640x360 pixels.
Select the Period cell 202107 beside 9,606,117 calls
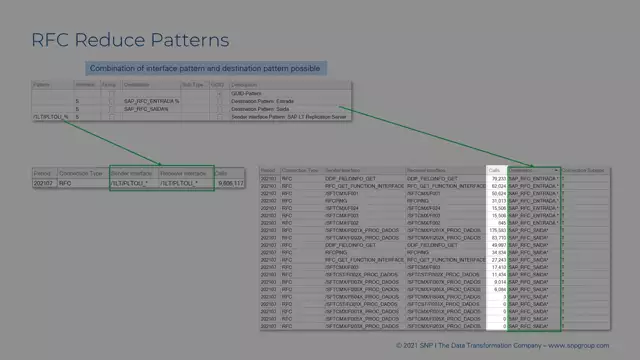(x=44, y=183)
